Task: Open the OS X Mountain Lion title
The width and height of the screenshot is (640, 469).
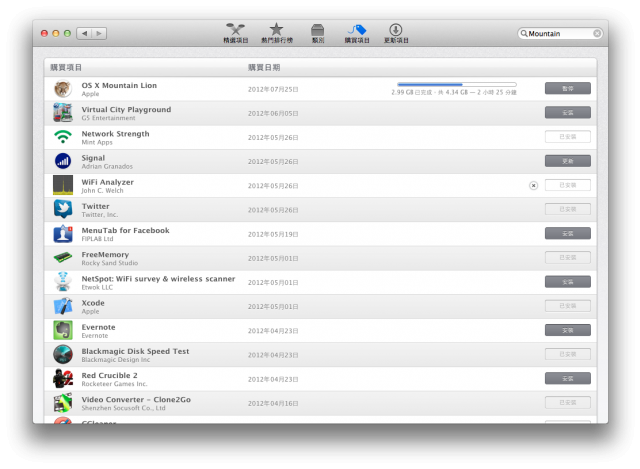Action: coord(119,85)
